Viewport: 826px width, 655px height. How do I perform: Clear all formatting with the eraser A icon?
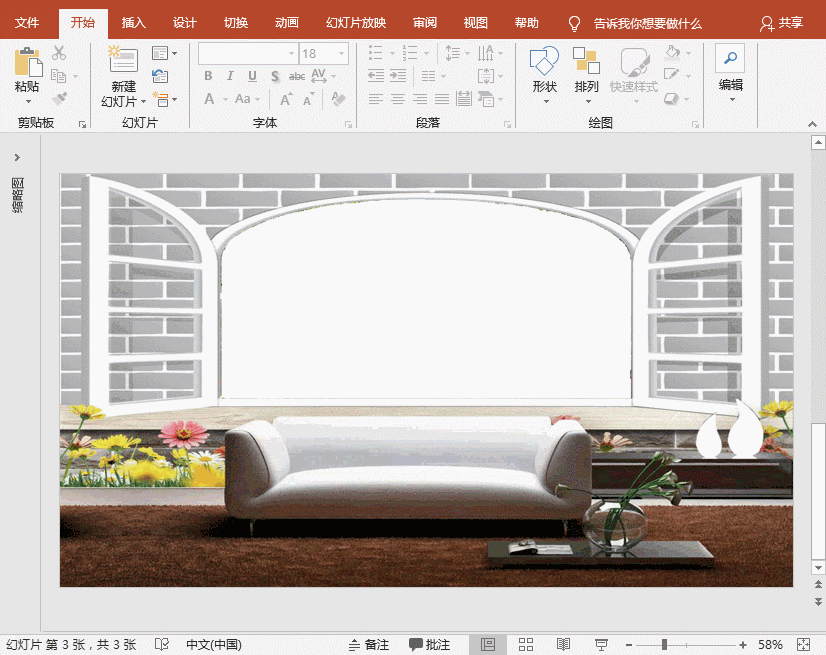(338, 99)
